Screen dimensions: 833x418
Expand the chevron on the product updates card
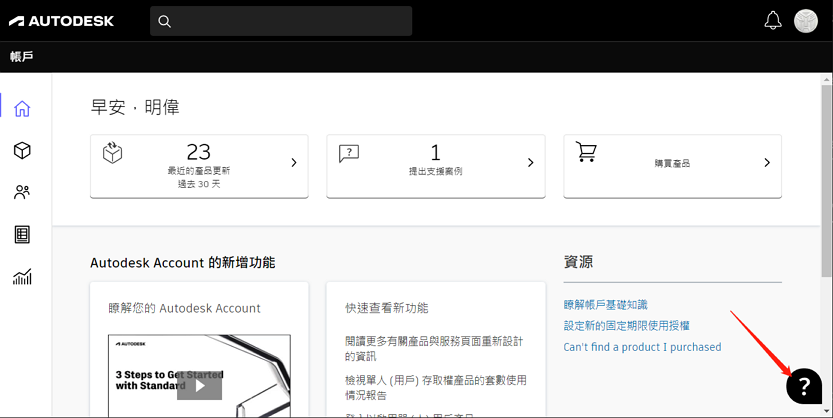[294, 163]
